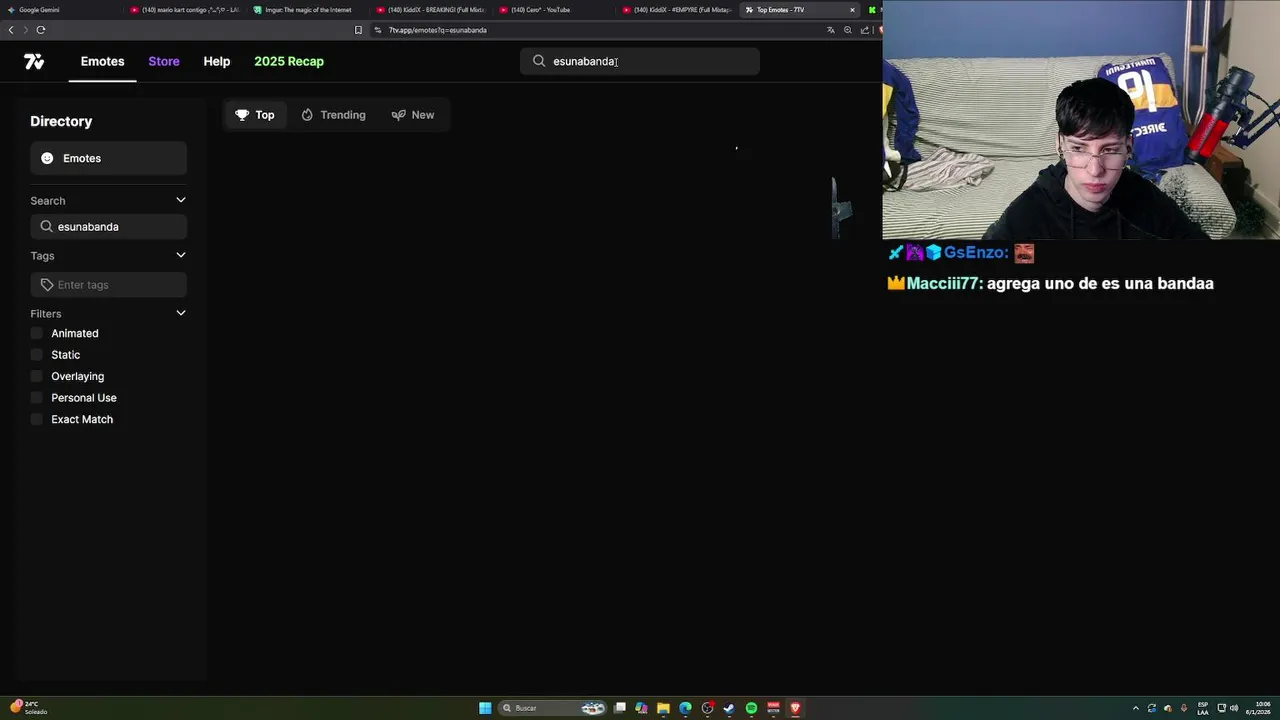Open Brave browser from the taskbar
Viewport: 1280px width, 720px height.
pyautogui.click(x=795, y=708)
